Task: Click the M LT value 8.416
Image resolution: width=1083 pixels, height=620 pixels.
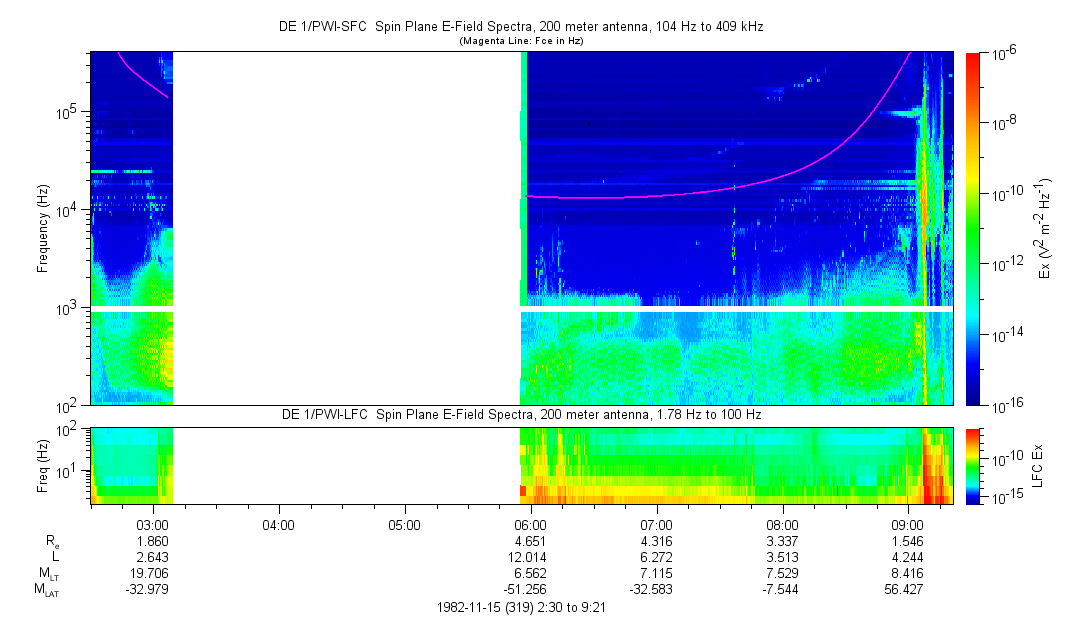Action: 907,573
